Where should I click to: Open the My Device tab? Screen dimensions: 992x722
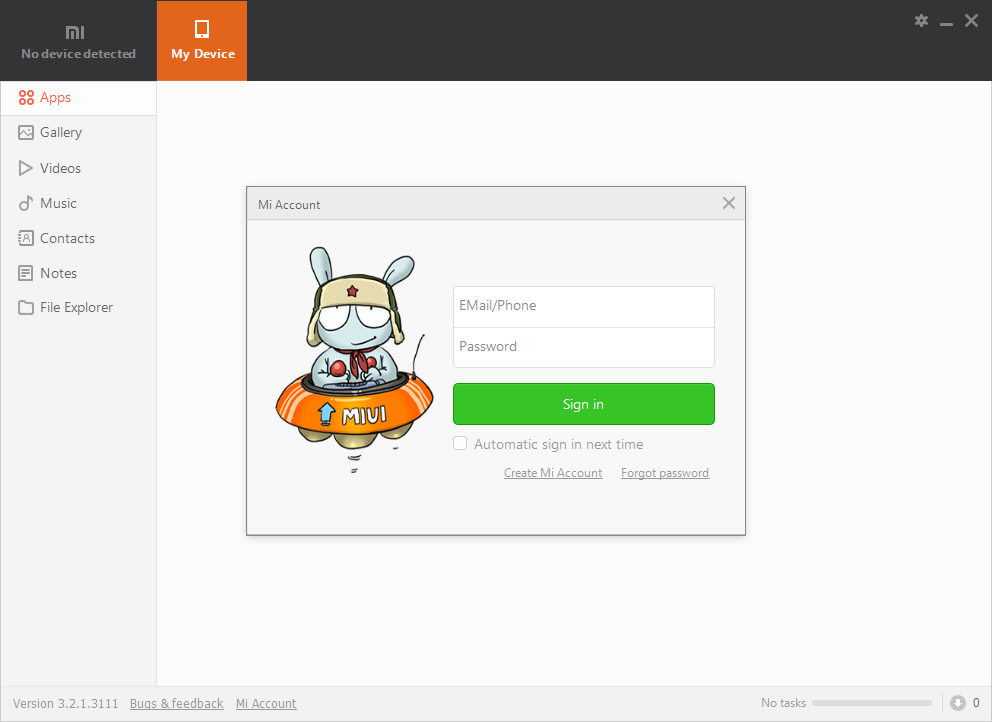202,40
